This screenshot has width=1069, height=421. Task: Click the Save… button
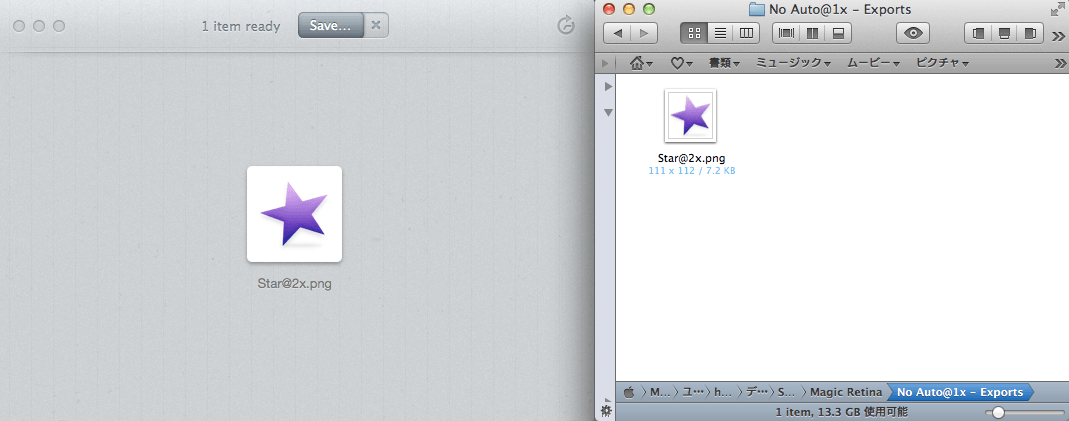[330, 26]
